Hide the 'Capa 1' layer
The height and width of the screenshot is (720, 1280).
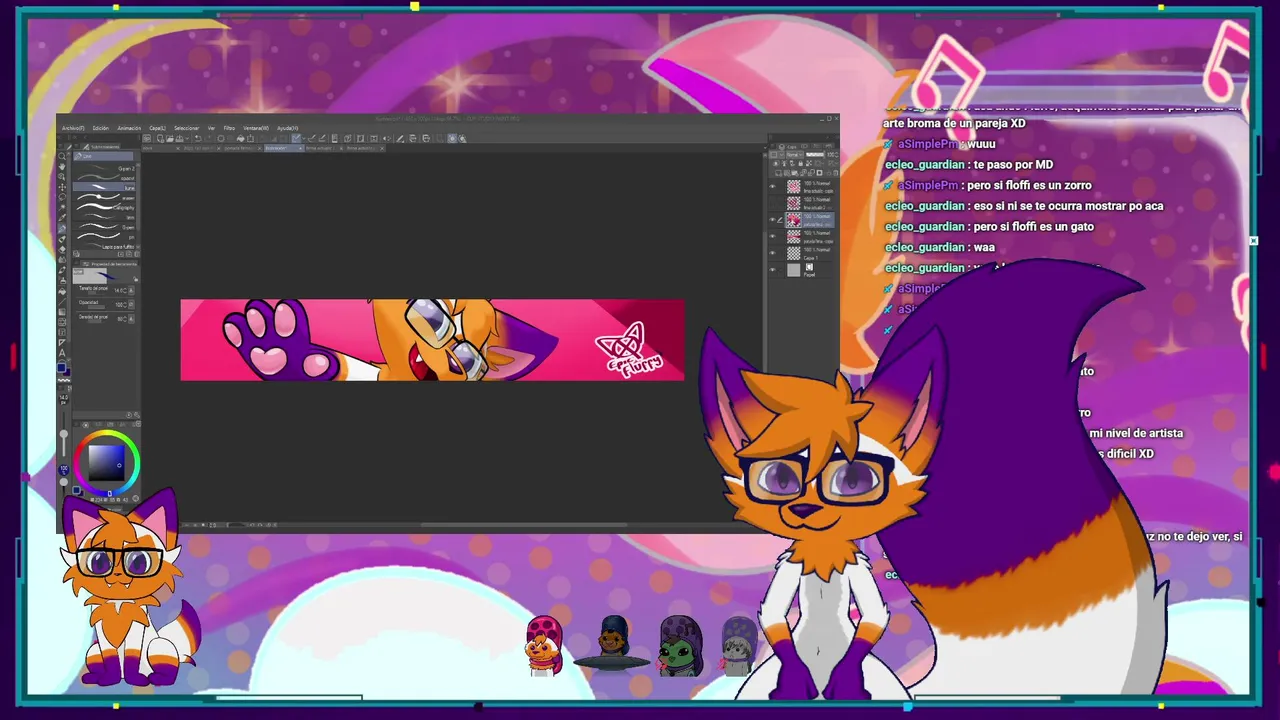coord(772,253)
